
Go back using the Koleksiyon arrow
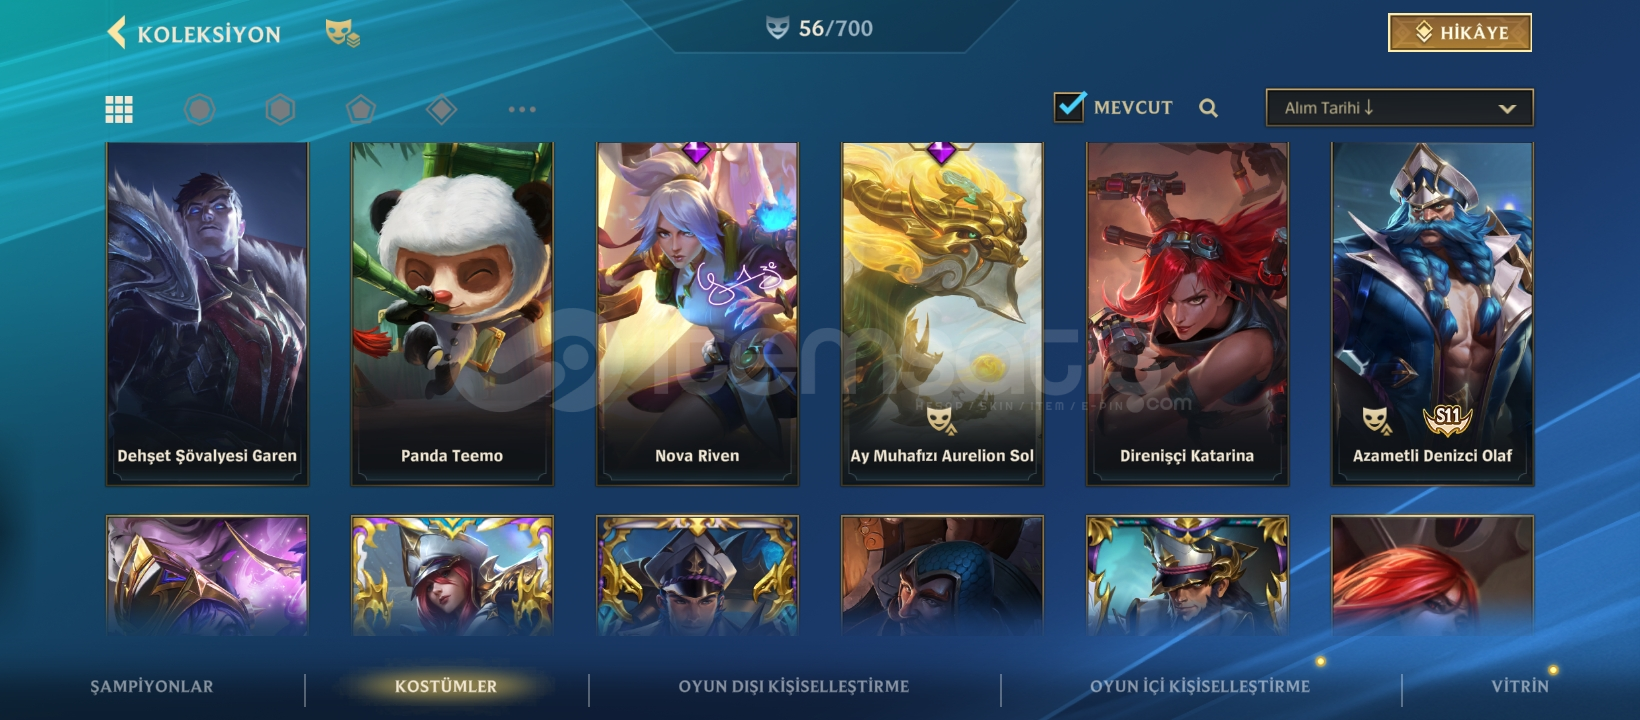[117, 32]
